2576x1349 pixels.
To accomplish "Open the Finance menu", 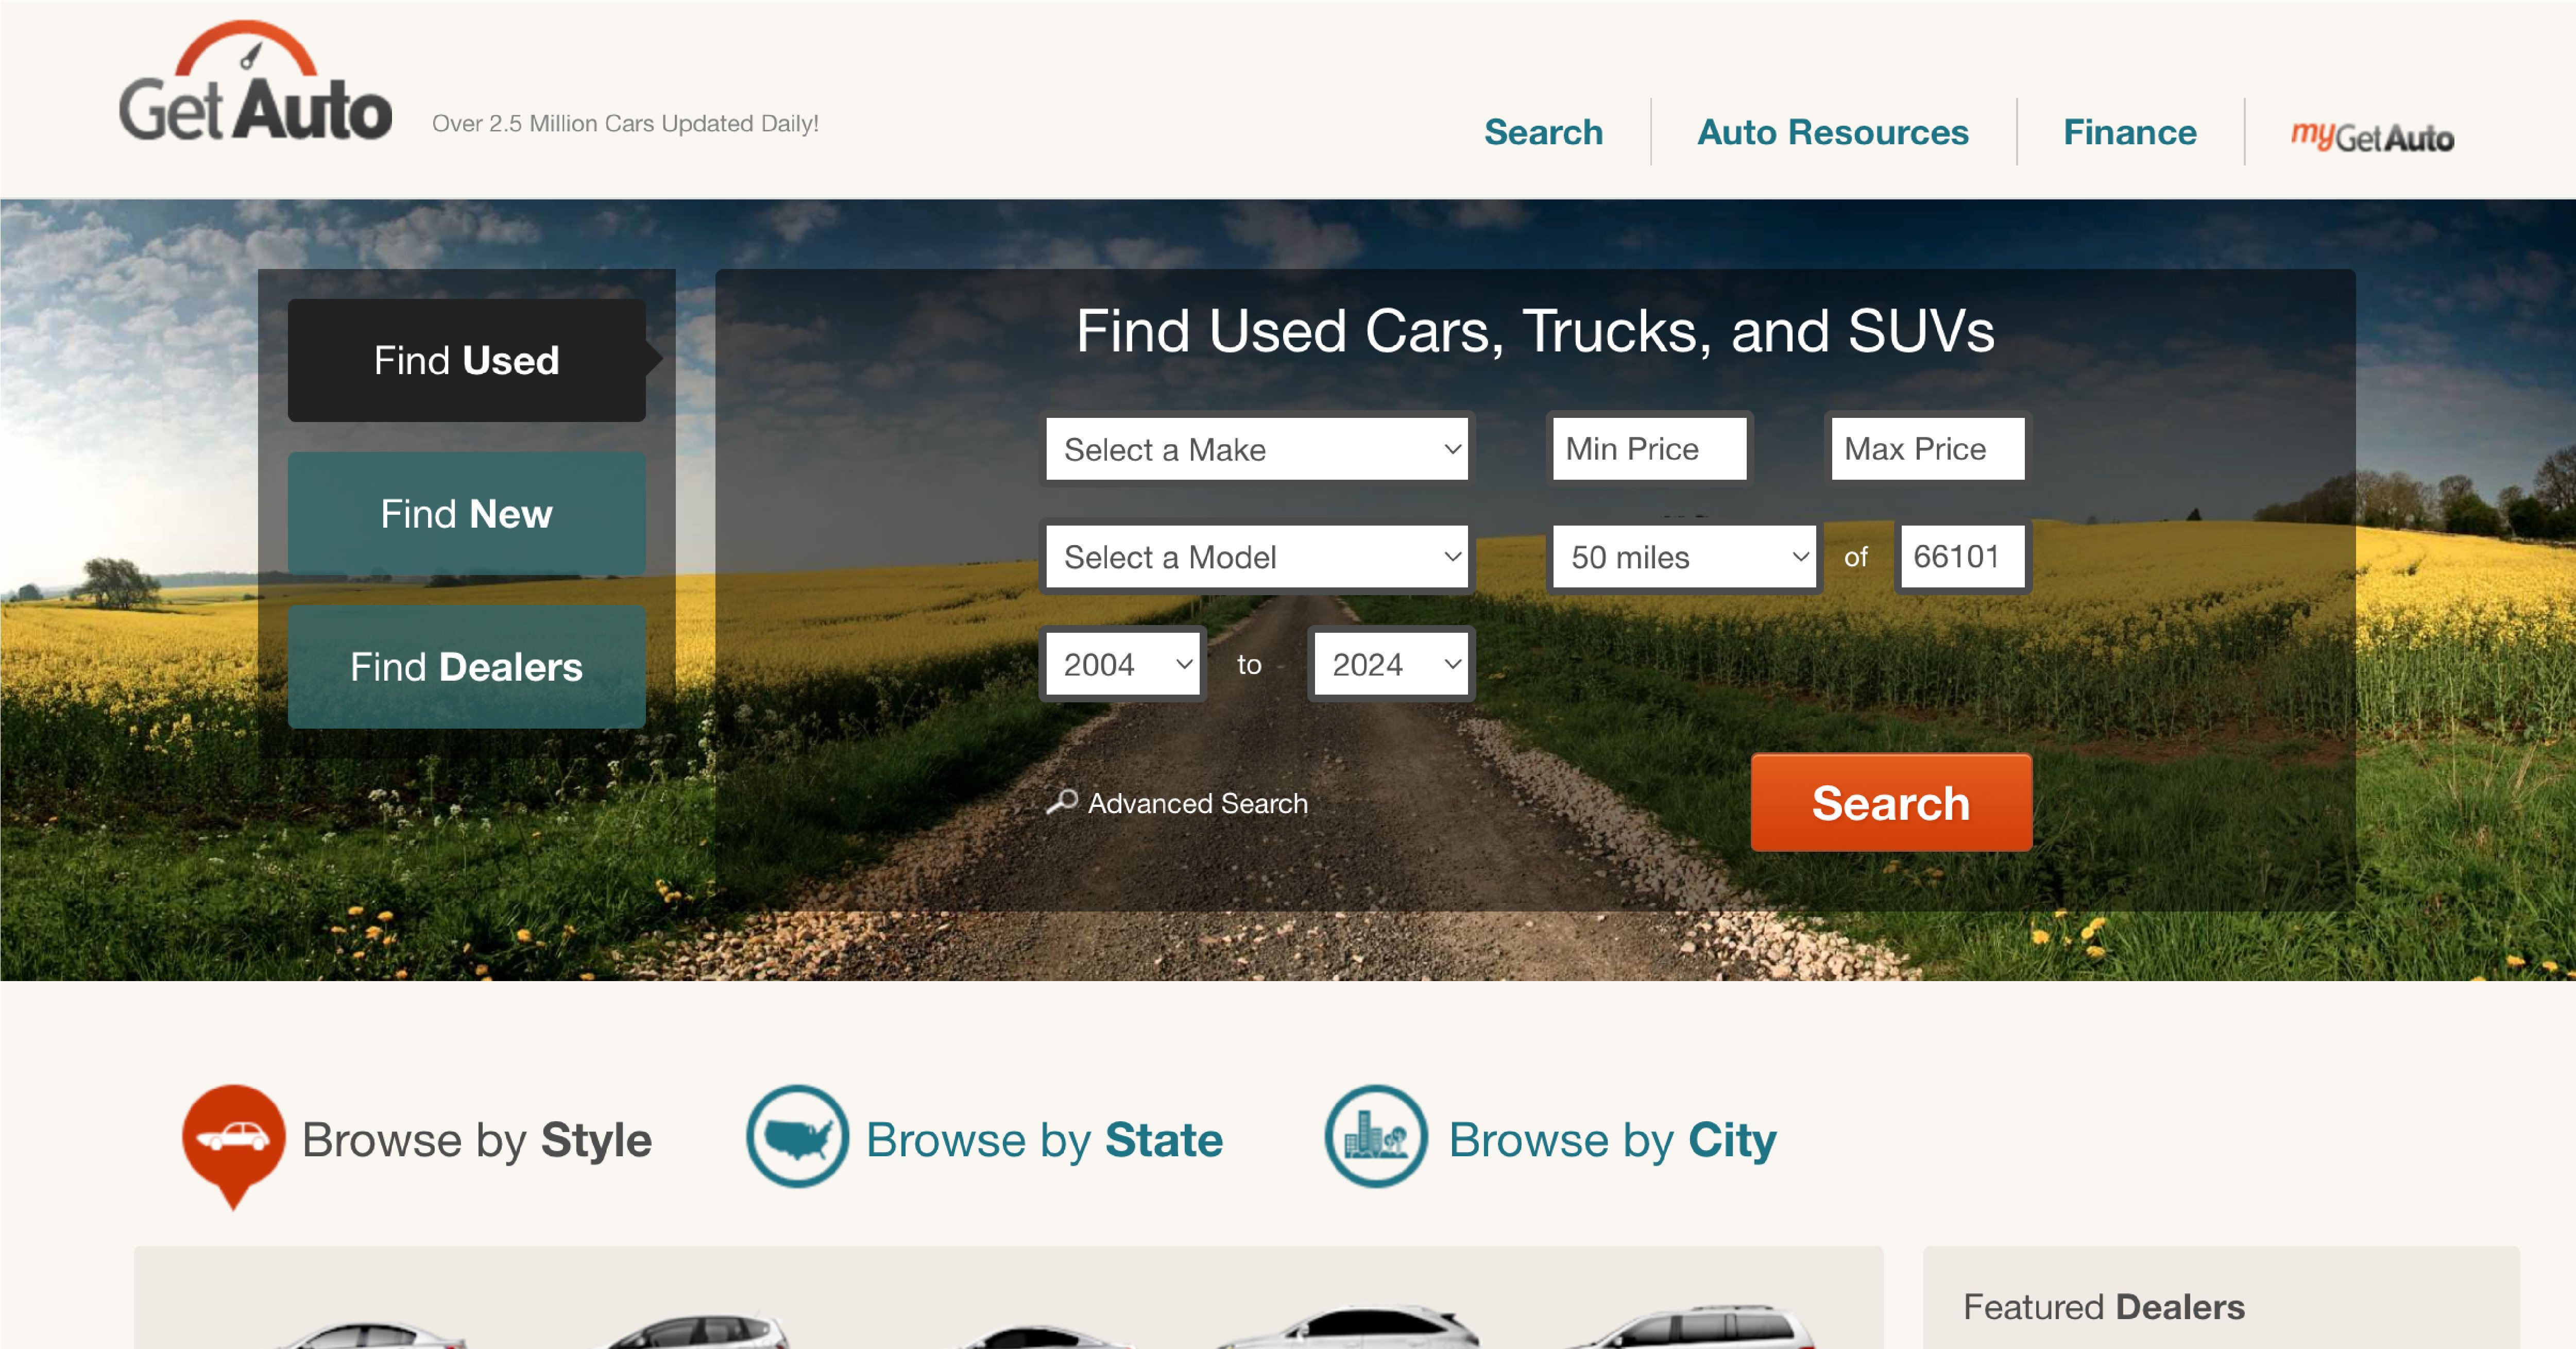I will click(2129, 131).
